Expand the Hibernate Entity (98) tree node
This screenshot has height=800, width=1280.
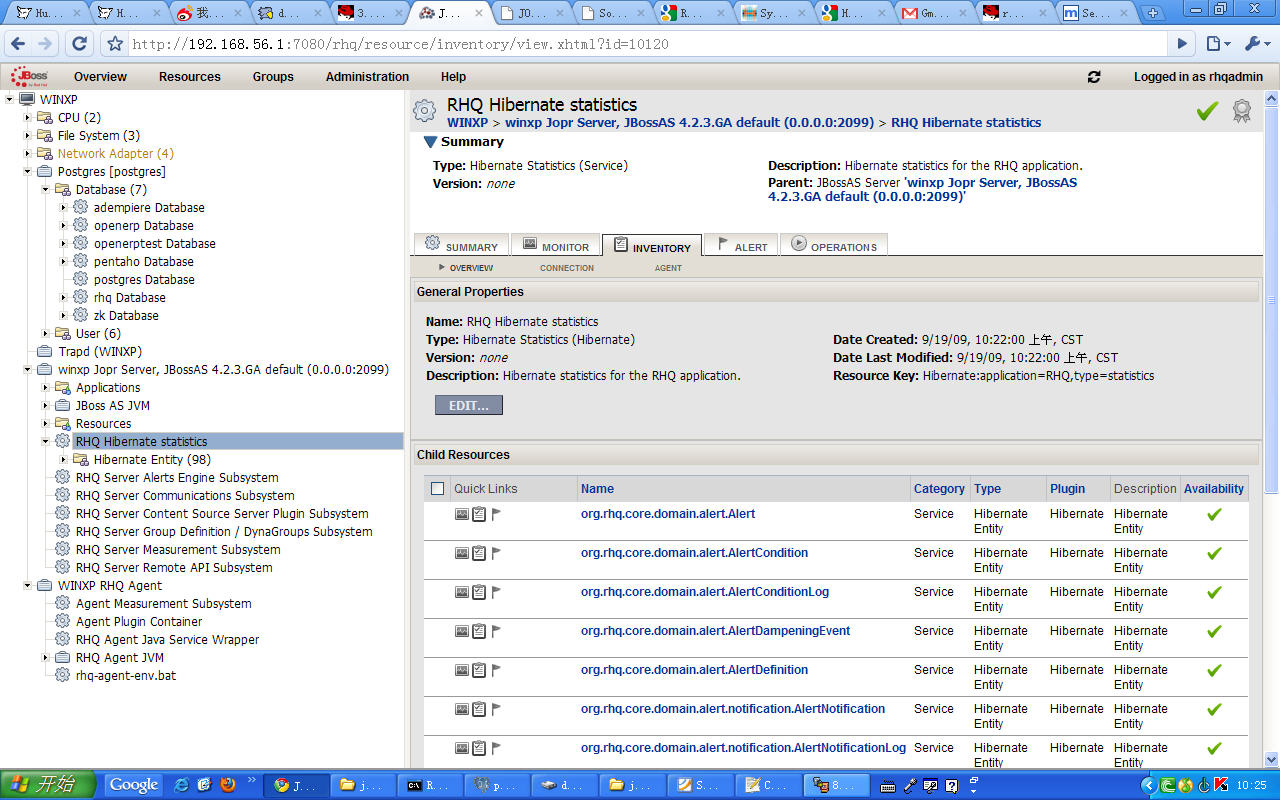(63, 460)
